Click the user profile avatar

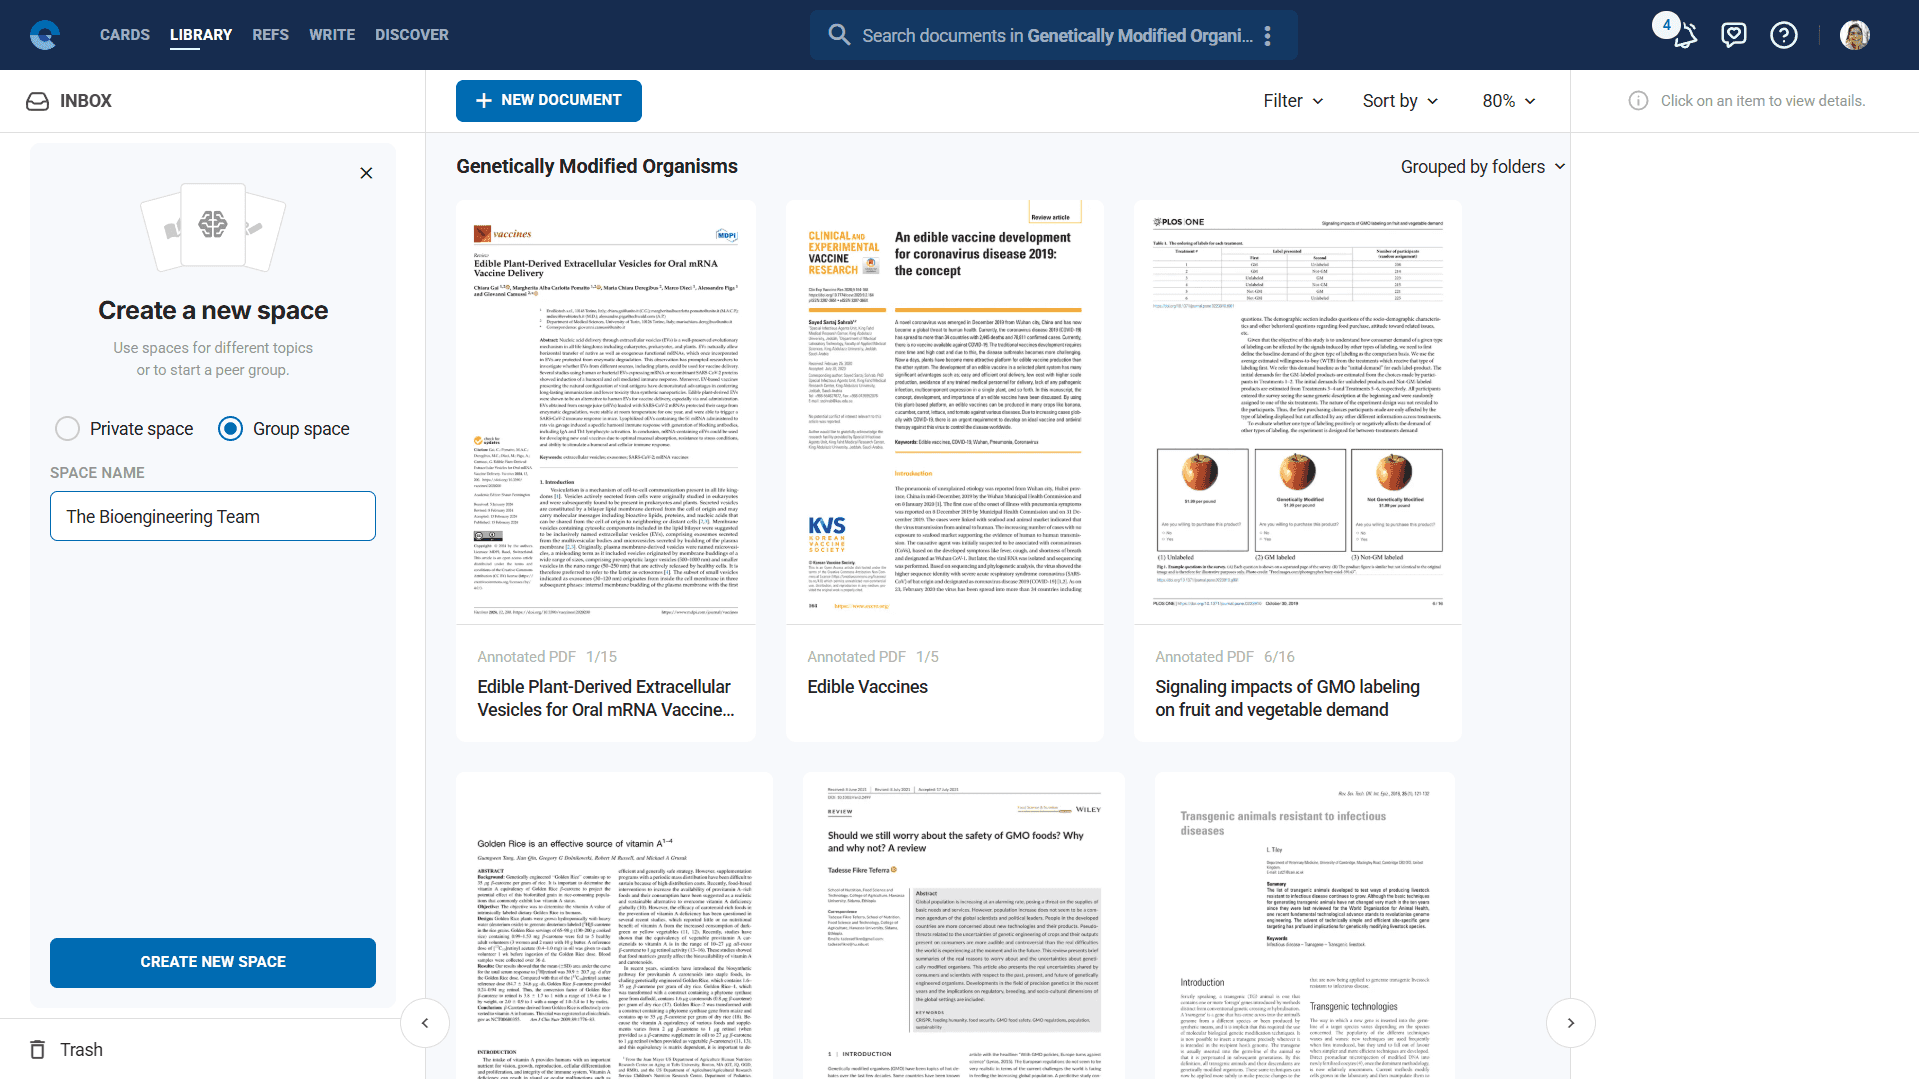tap(1854, 35)
